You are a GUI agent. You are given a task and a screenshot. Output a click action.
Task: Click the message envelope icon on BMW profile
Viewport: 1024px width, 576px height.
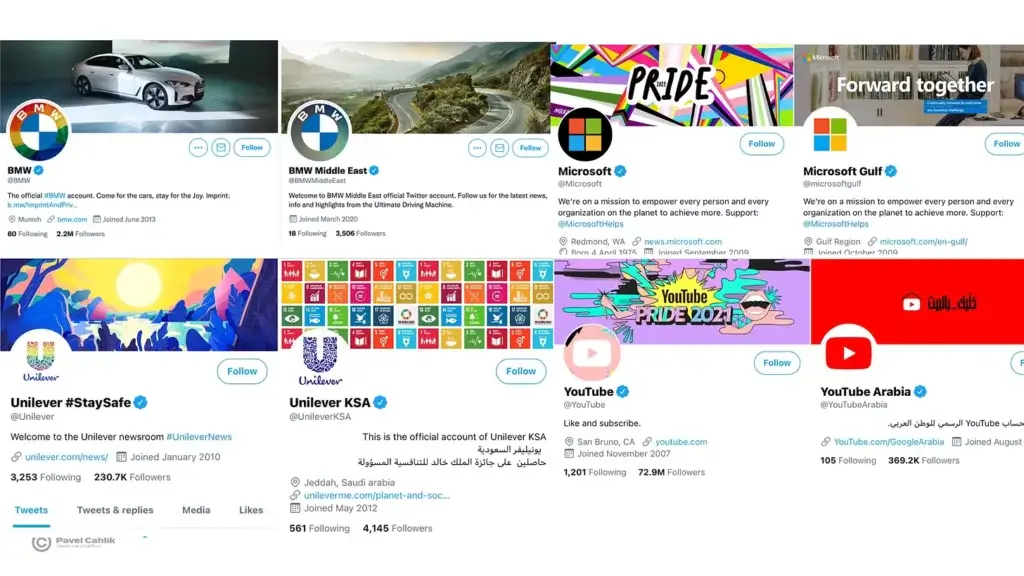pyautogui.click(x=221, y=148)
